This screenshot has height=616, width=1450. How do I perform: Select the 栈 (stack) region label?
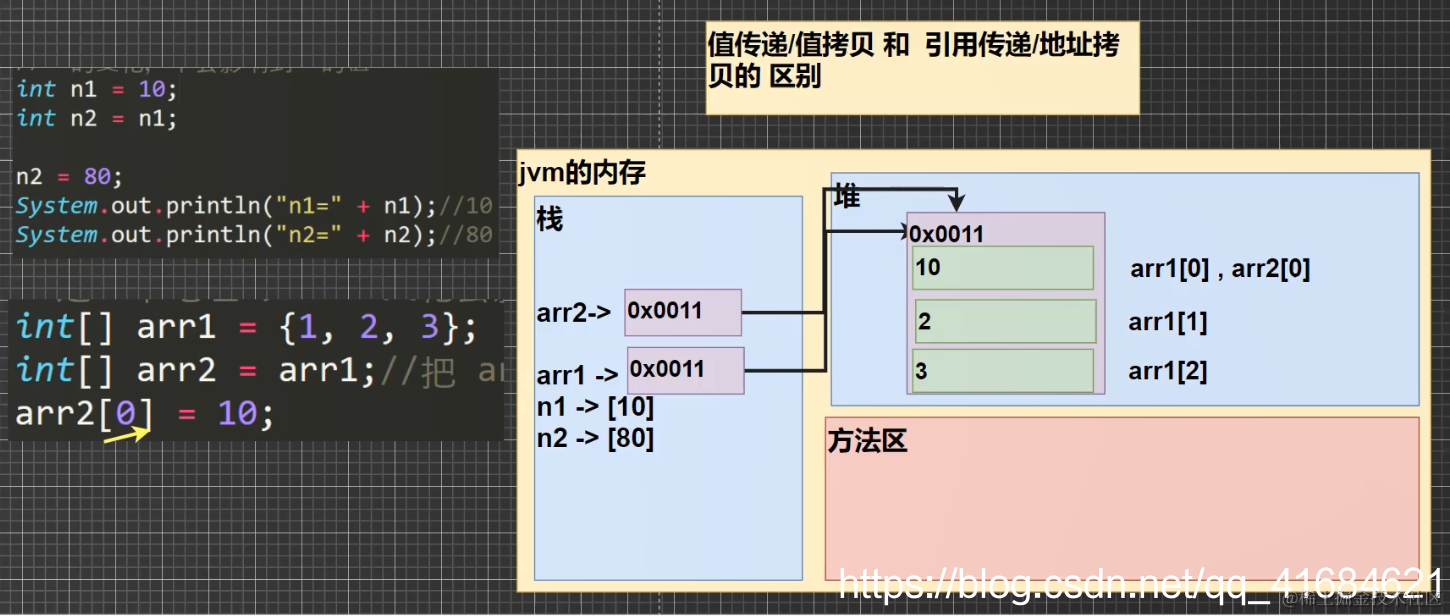click(x=551, y=219)
